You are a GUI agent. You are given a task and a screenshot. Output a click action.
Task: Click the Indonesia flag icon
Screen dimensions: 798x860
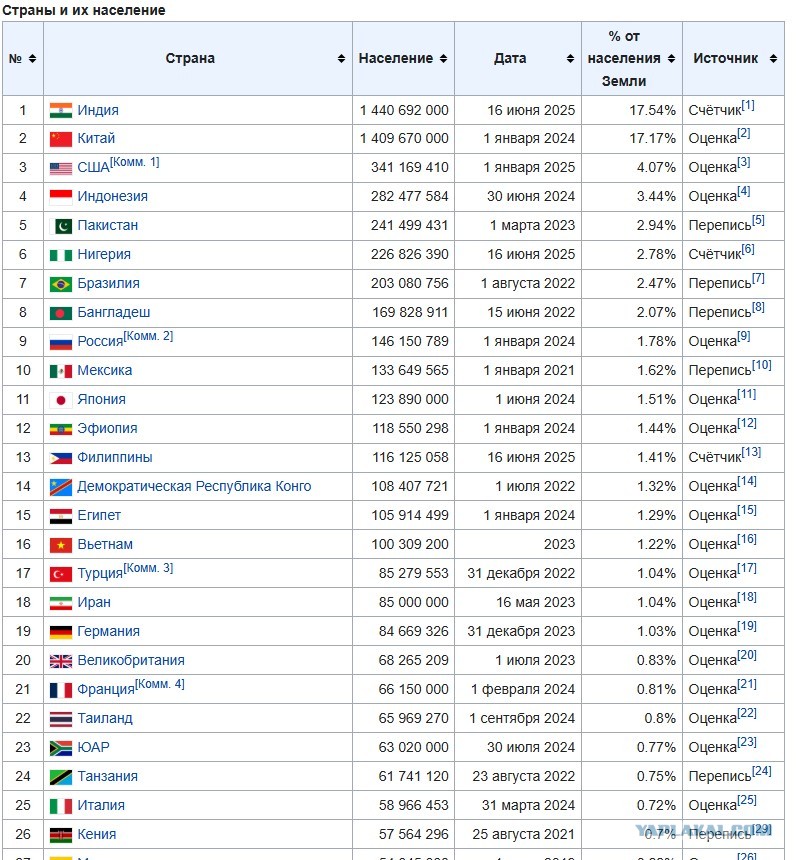(60, 197)
